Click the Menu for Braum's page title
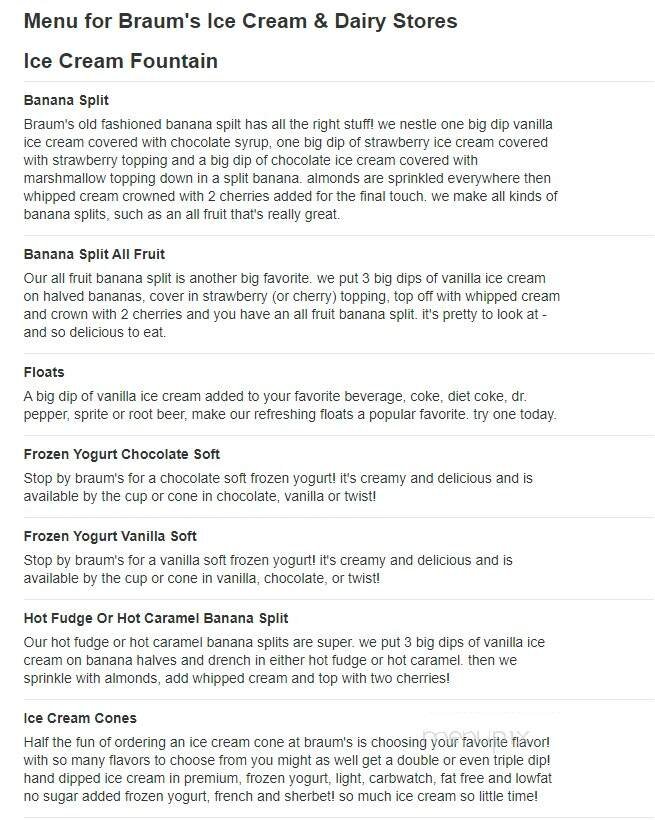This screenshot has height=820, width=655. click(x=240, y=21)
